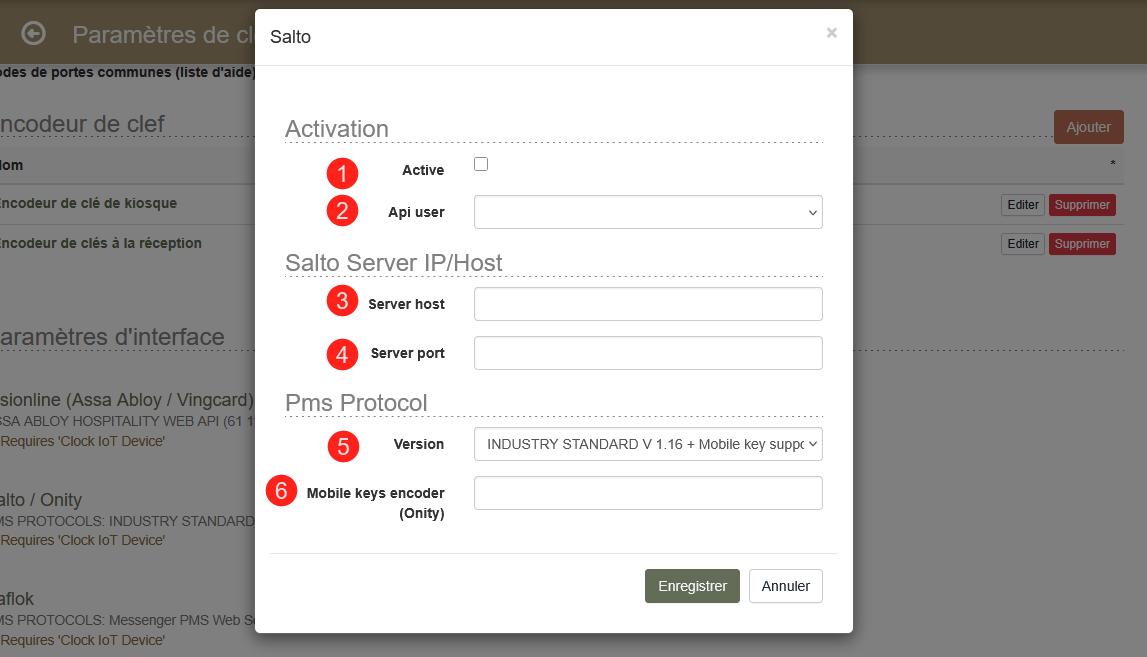The image size is (1147, 657).
Task: Click the Server host input field
Action: click(x=648, y=304)
